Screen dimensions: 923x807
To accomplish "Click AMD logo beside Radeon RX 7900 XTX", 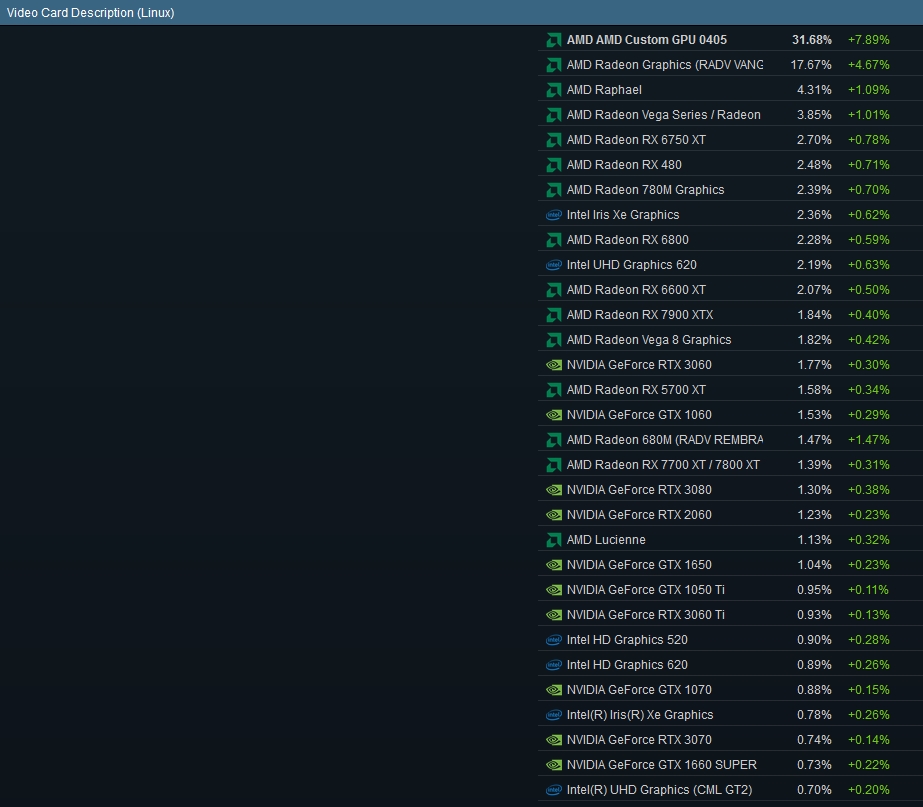I will tap(553, 315).
